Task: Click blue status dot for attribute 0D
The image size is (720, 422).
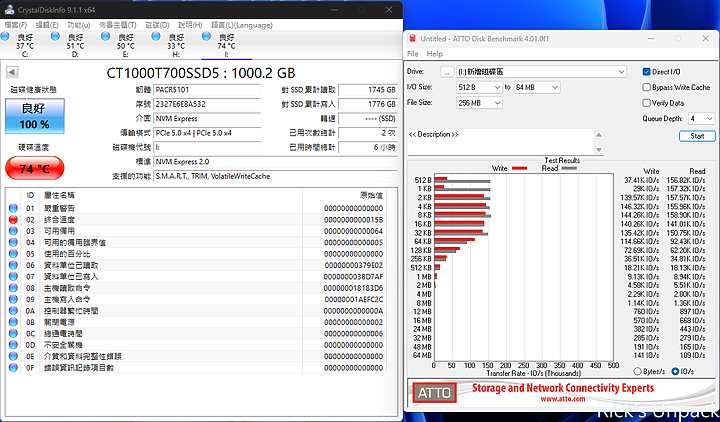Action: (13, 345)
